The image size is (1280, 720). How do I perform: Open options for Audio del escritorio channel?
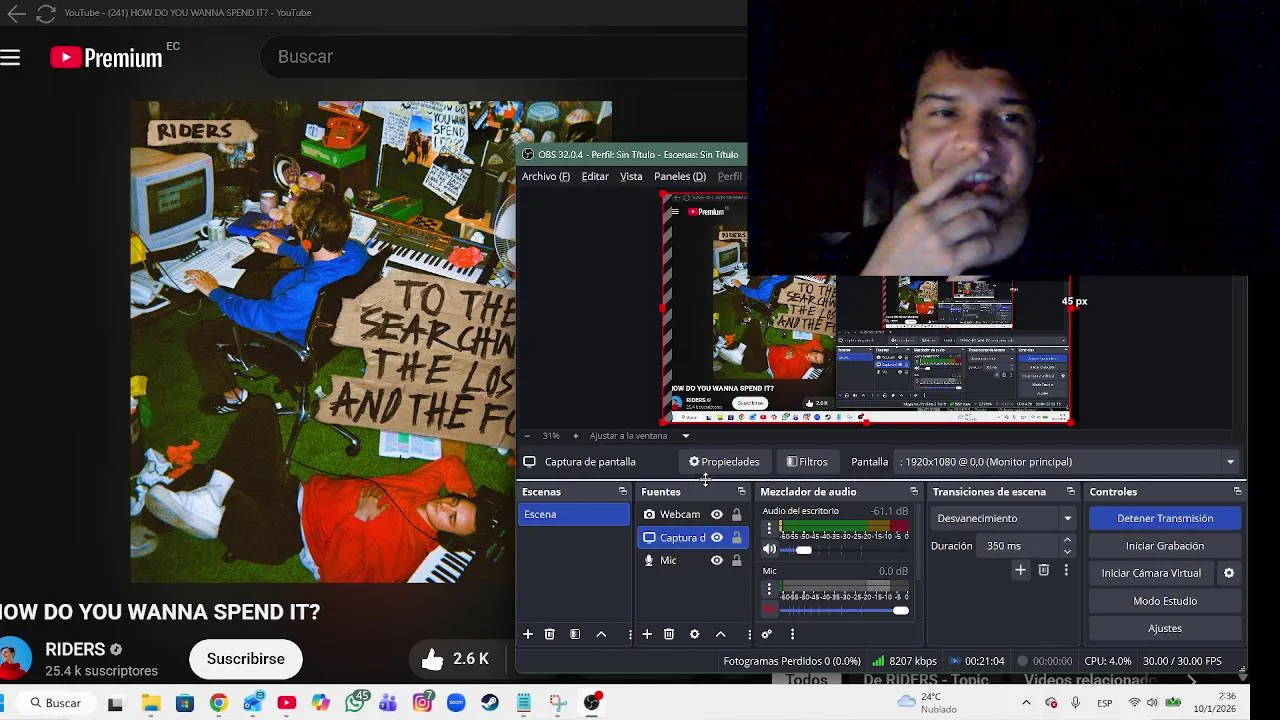click(x=769, y=529)
